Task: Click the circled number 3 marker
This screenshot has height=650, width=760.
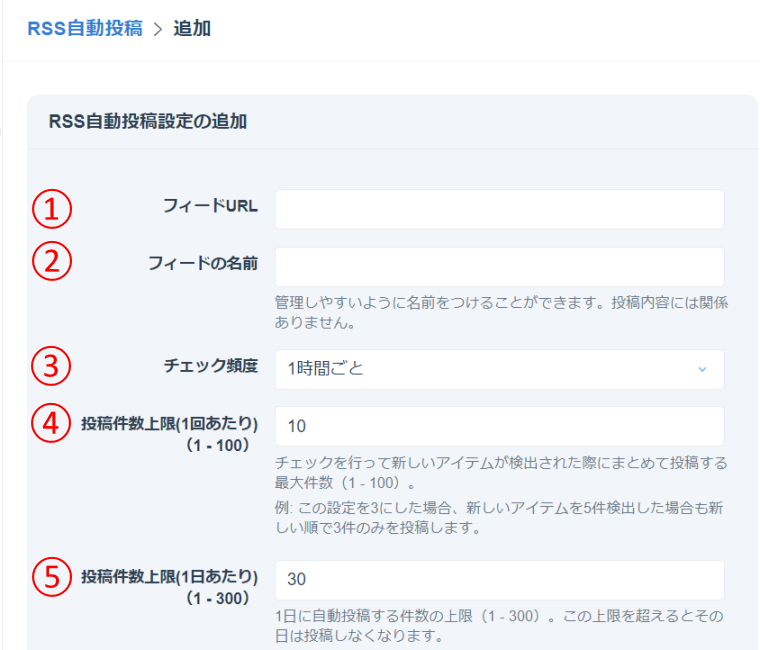Action: pyautogui.click(x=51, y=366)
